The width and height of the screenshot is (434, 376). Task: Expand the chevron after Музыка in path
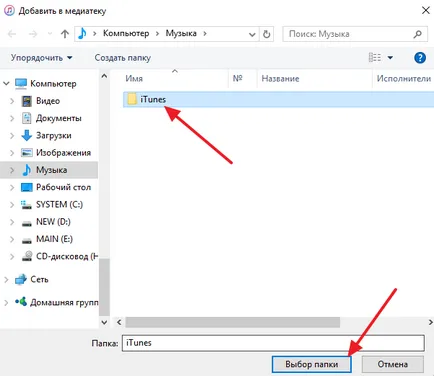click(205, 34)
